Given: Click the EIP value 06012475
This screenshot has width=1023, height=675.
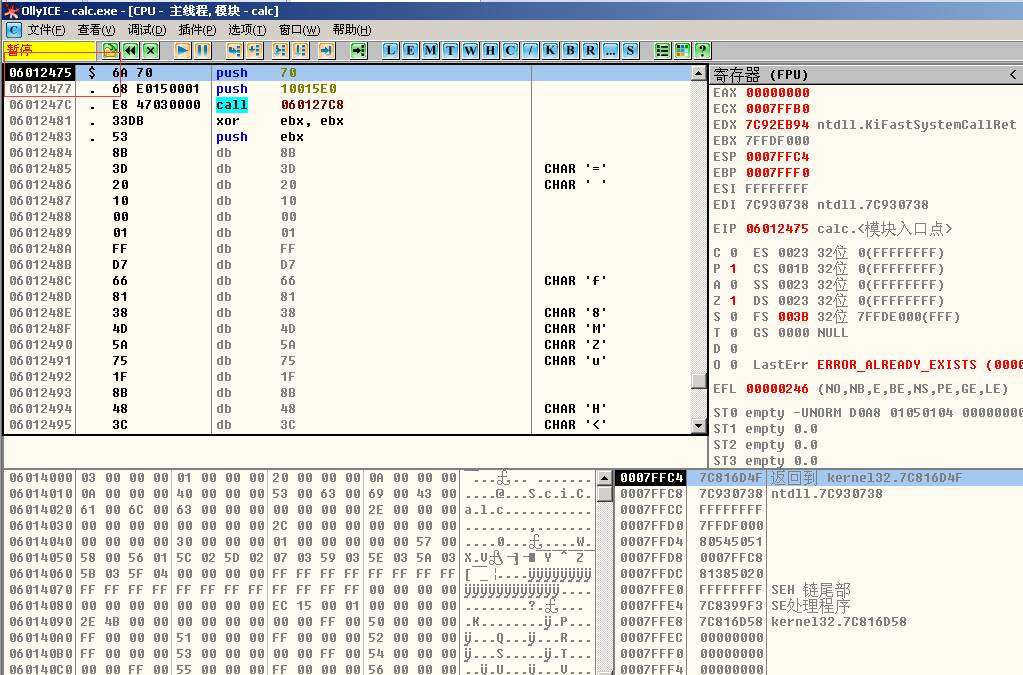Looking at the screenshot, I should 778,229.
